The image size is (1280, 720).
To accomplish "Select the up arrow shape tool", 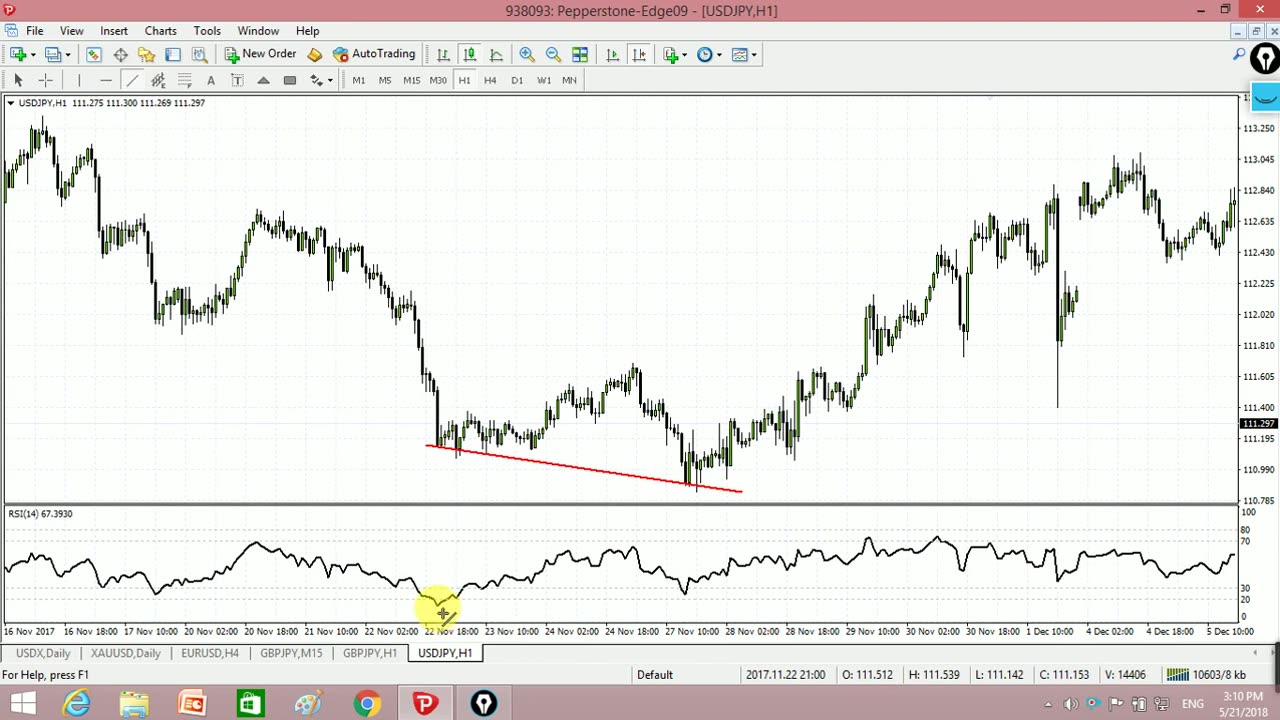I will click(263, 80).
